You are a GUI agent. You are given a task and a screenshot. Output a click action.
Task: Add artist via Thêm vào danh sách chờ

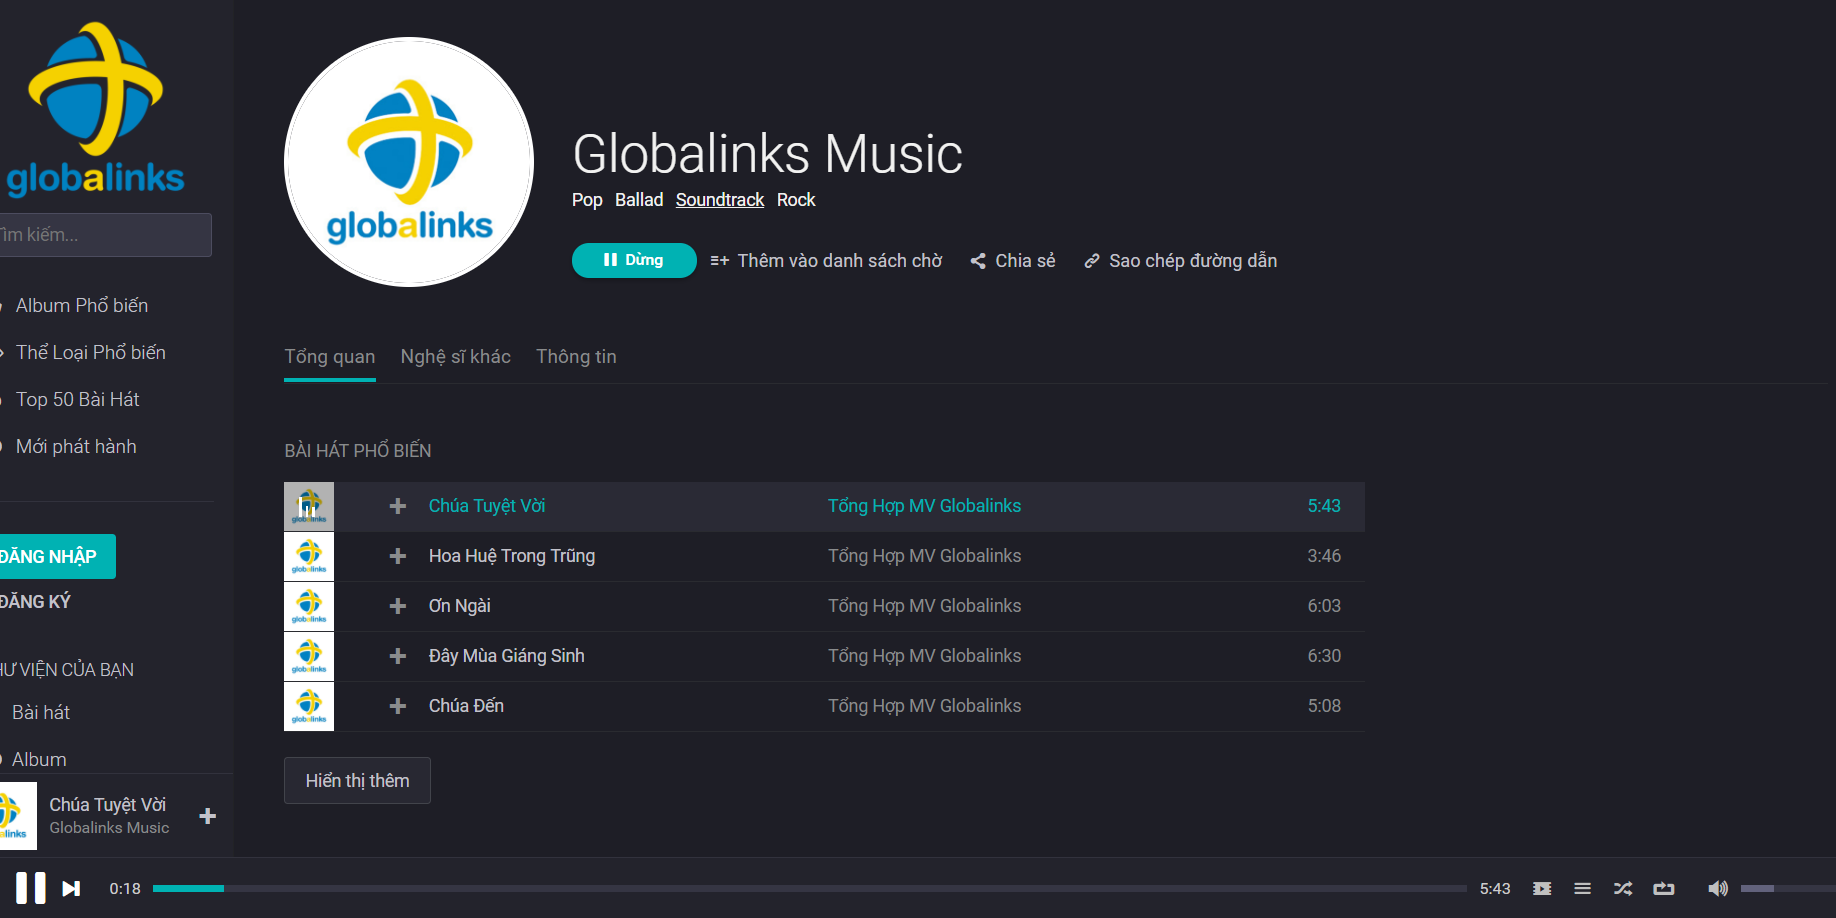(827, 261)
